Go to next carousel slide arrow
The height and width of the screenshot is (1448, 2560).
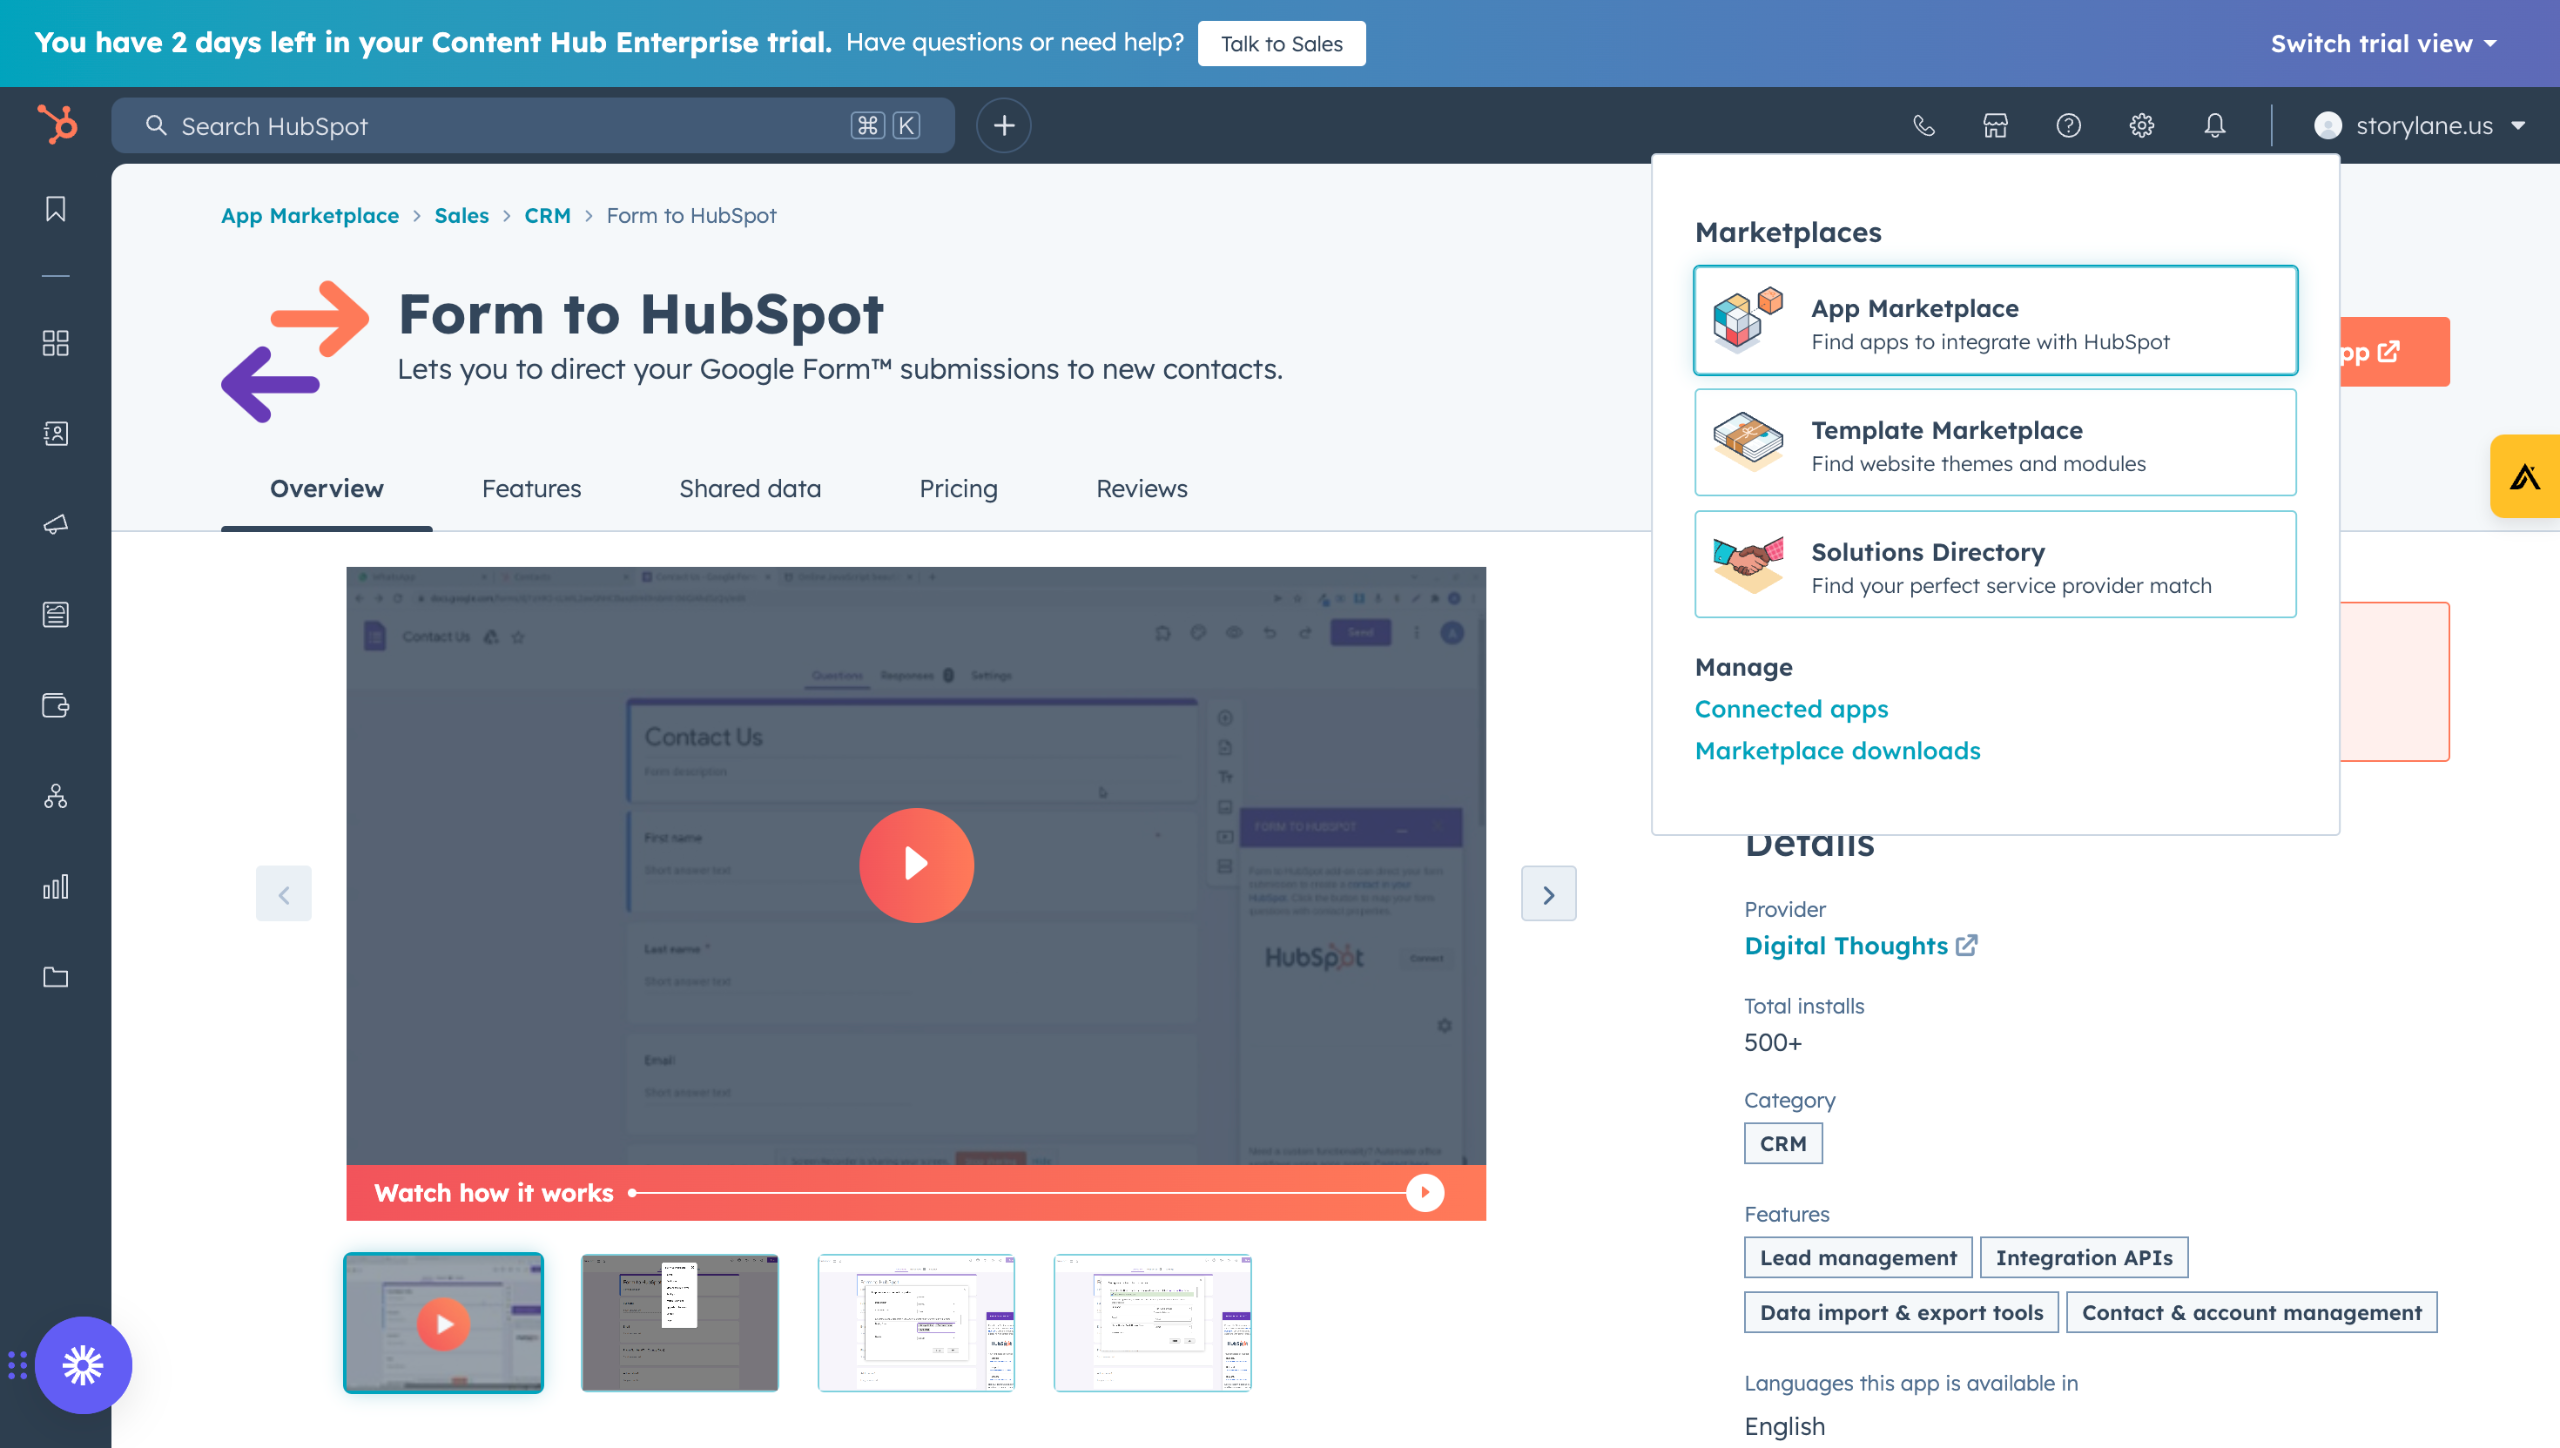pyautogui.click(x=1548, y=894)
